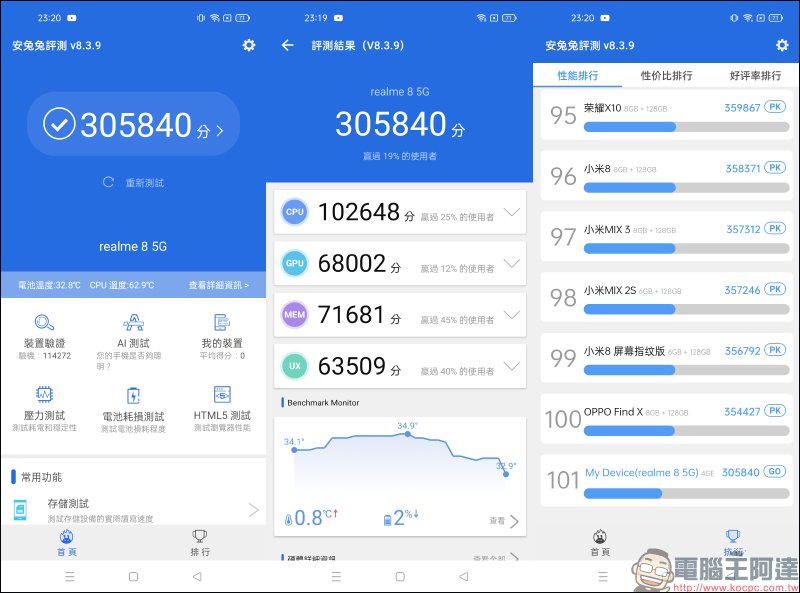This screenshot has width=800, height=593.
Task: Click 贏過 19% 的使用者 text
Action: [399, 156]
